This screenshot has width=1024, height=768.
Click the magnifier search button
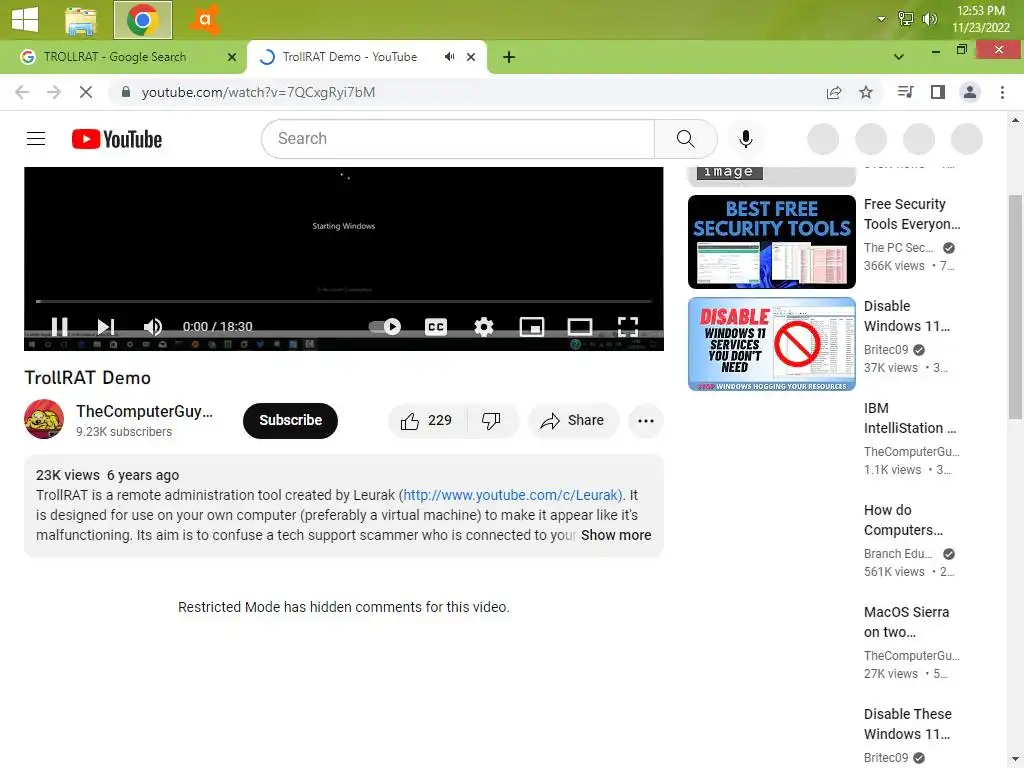686,138
